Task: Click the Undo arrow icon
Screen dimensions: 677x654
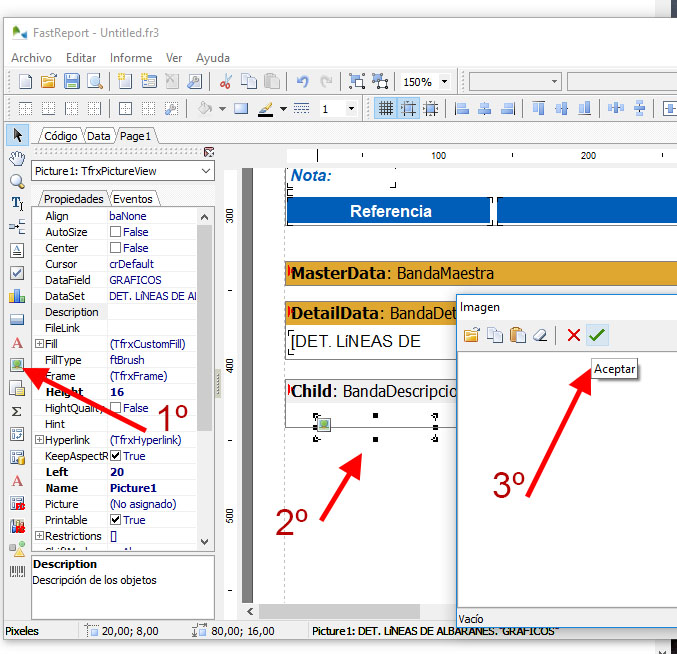Action: tap(303, 81)
